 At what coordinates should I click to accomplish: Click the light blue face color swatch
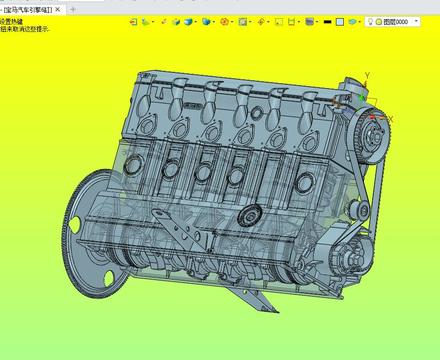pyautogui.click(x=340, y=22)
